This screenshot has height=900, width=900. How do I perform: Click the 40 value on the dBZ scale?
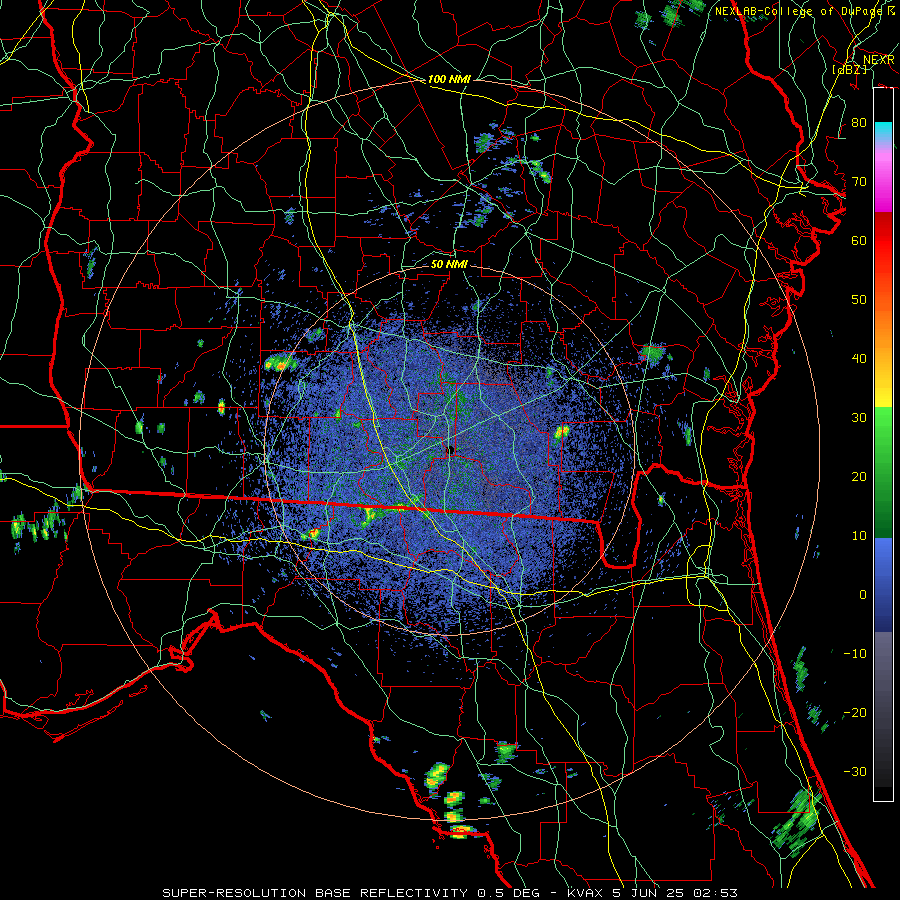click(x=859, y=358)
